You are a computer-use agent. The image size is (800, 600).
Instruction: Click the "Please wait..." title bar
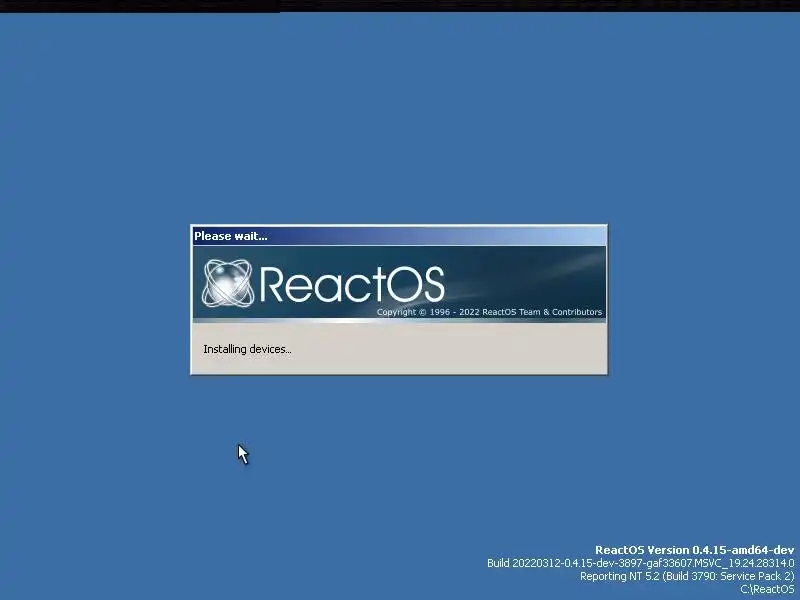(x=399, y=236)
